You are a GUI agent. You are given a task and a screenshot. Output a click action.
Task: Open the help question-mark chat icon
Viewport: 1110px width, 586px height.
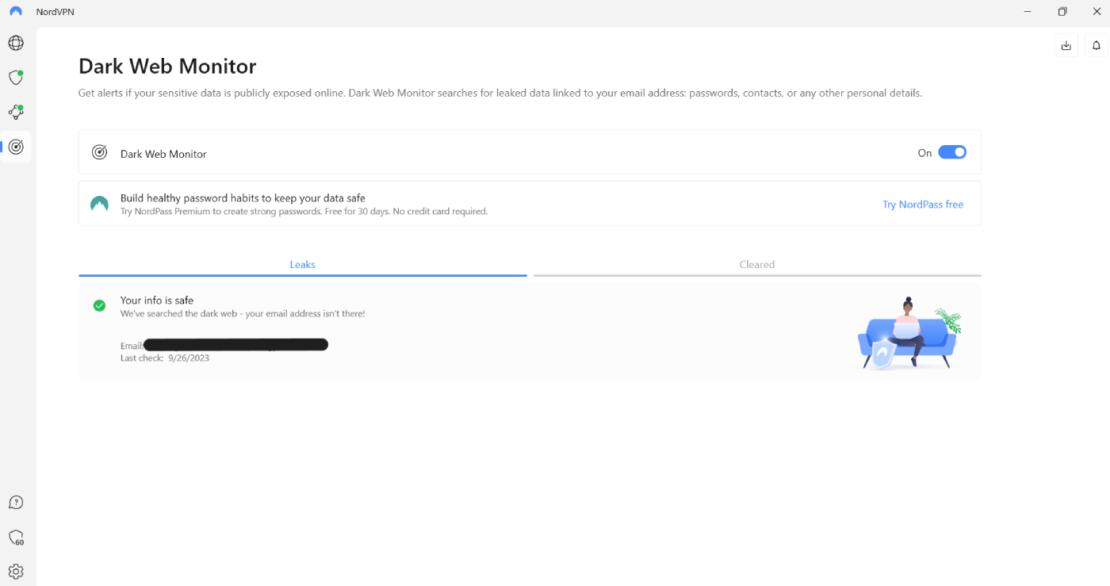[x=16, y=503]
